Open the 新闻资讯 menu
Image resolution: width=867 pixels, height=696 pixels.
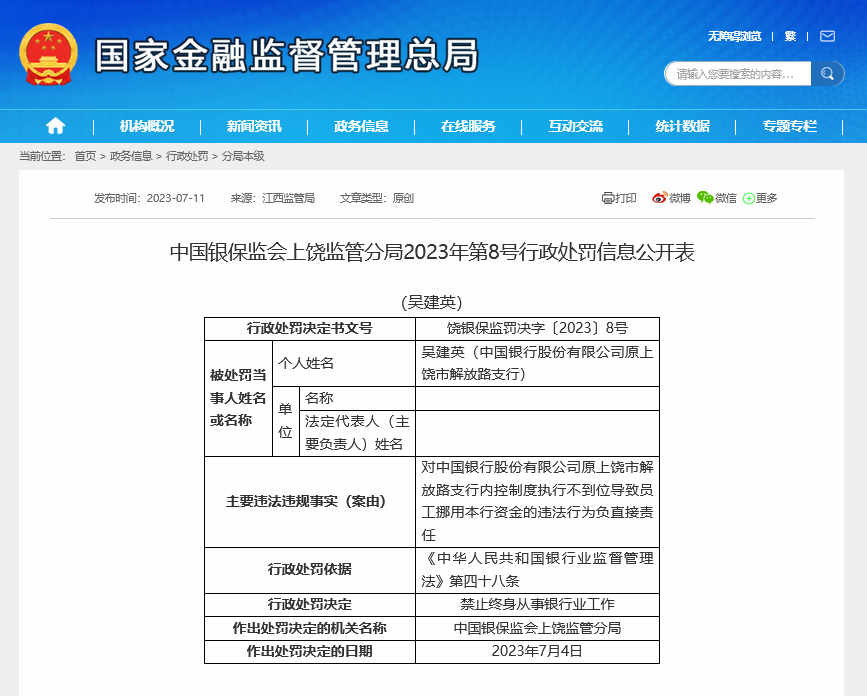tap(254, 127)
